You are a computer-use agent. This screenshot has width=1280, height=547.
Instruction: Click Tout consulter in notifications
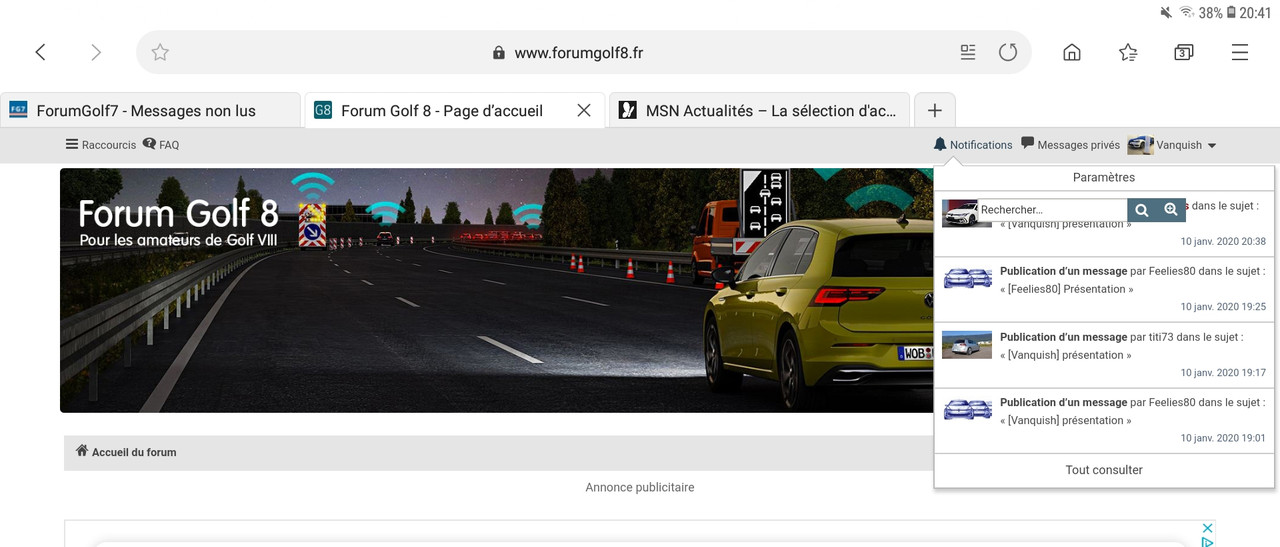1104,470
